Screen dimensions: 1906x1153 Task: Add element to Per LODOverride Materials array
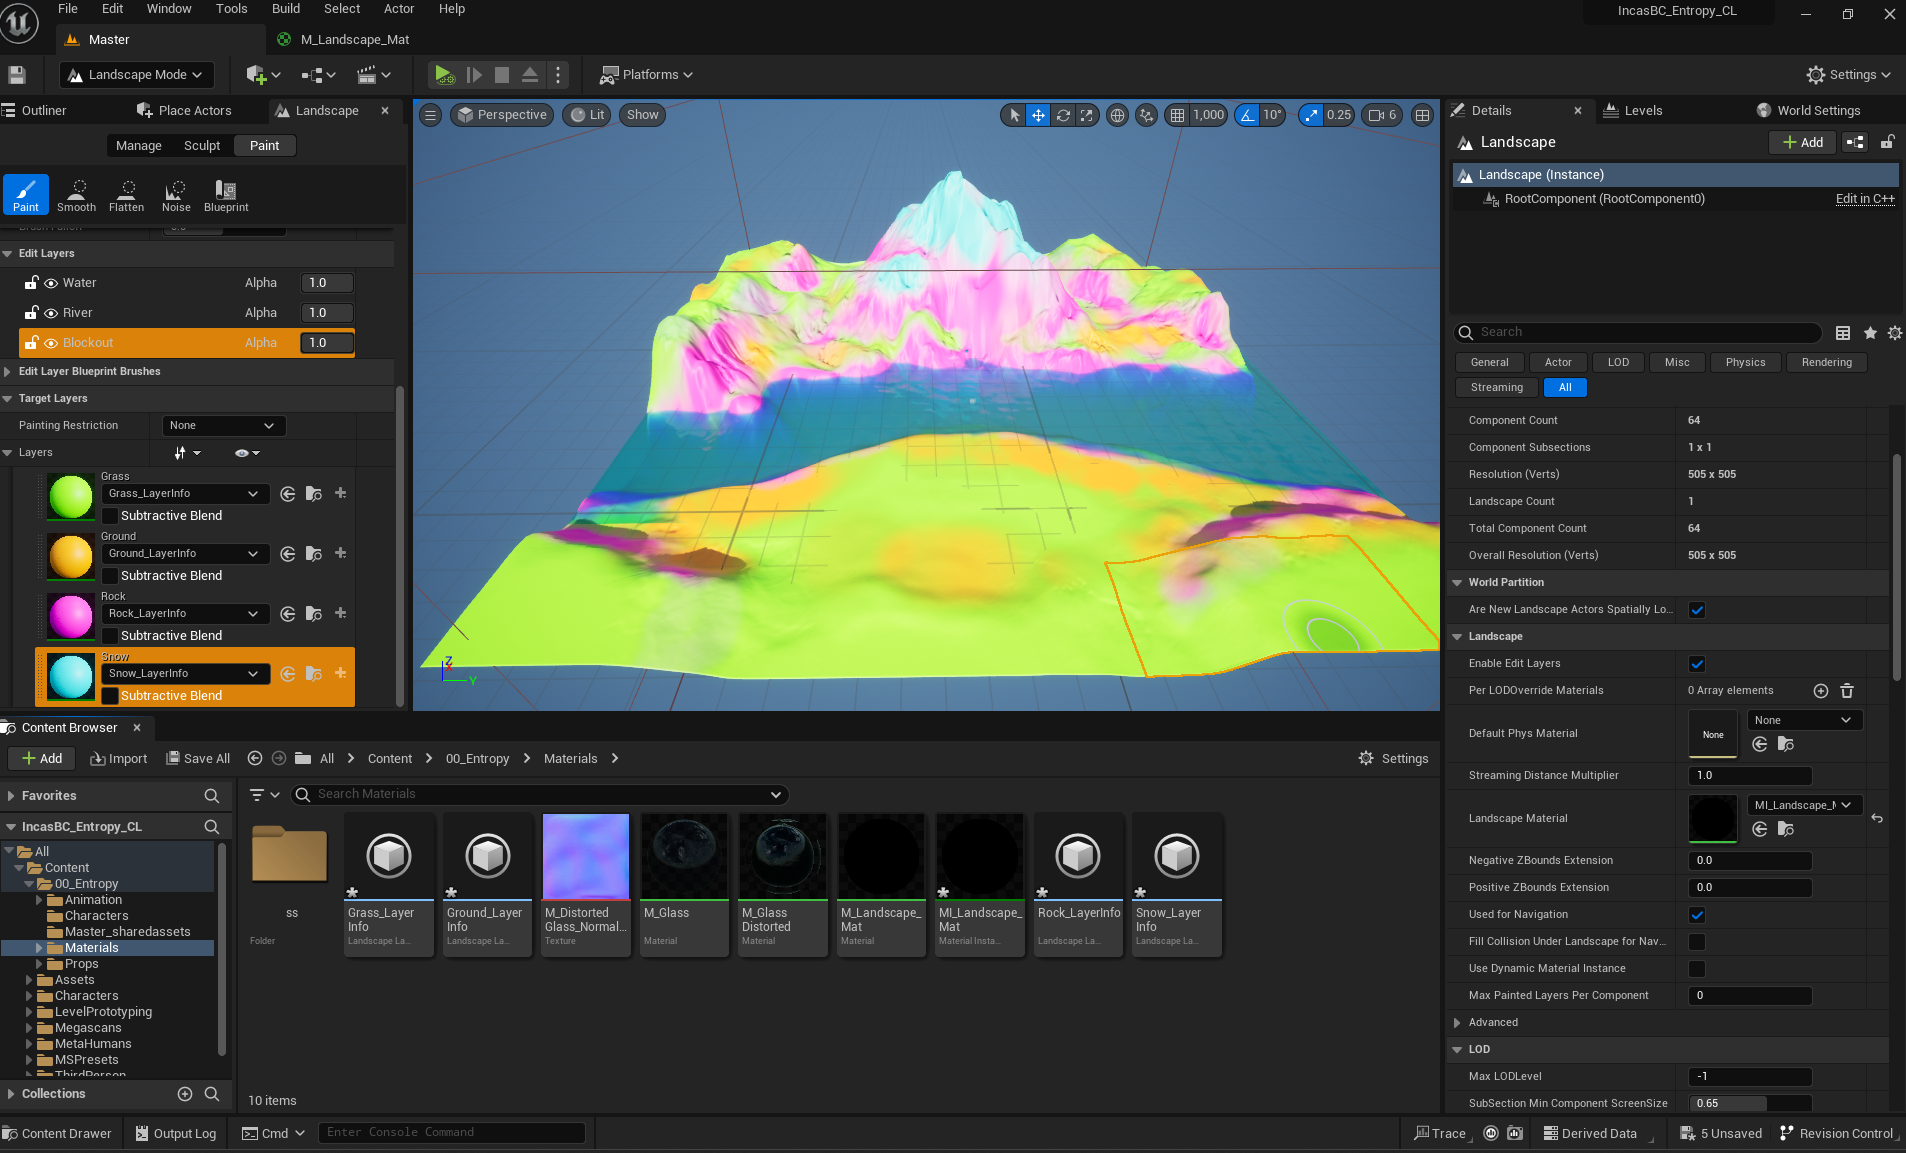point(1821,691)
